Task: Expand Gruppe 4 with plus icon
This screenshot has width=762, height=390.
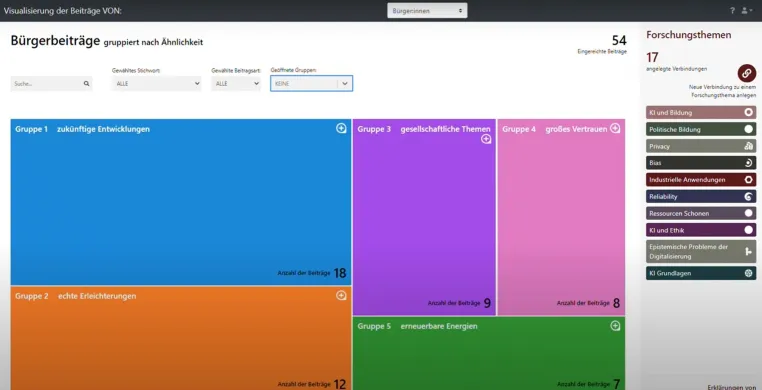Action: pos(615,128)
